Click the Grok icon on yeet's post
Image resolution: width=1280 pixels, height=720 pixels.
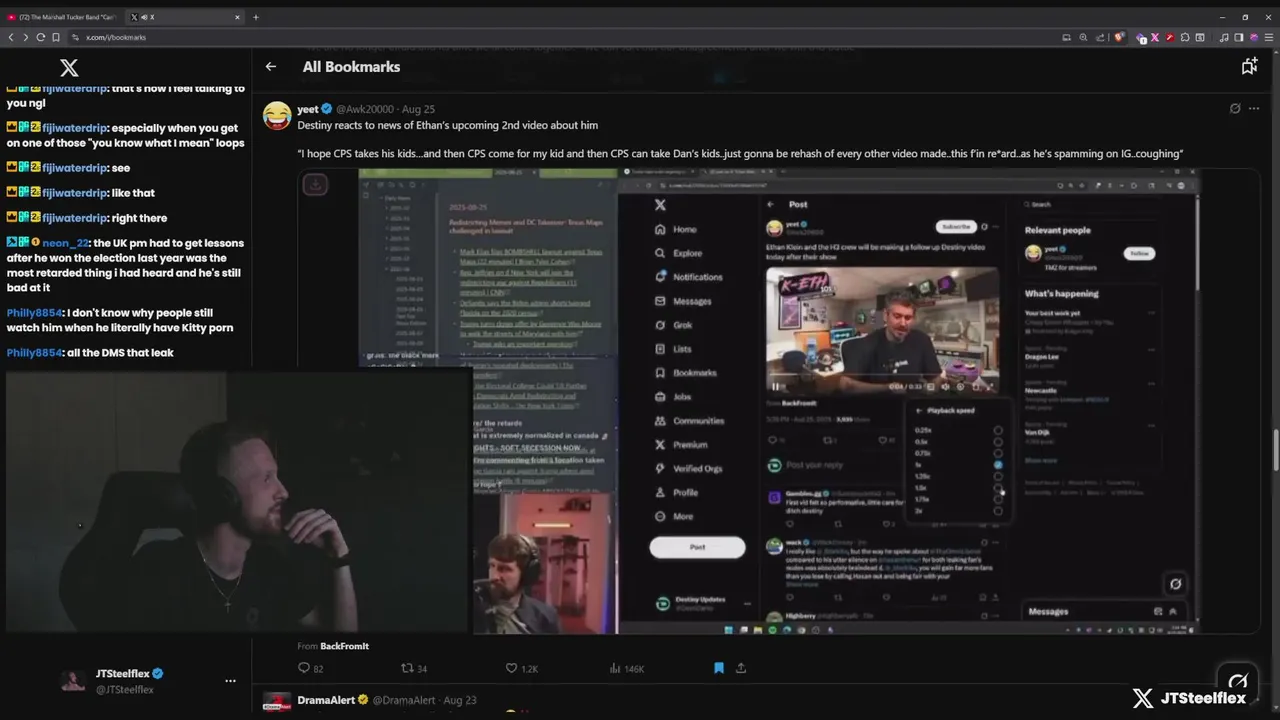(x=1235, y=108)
